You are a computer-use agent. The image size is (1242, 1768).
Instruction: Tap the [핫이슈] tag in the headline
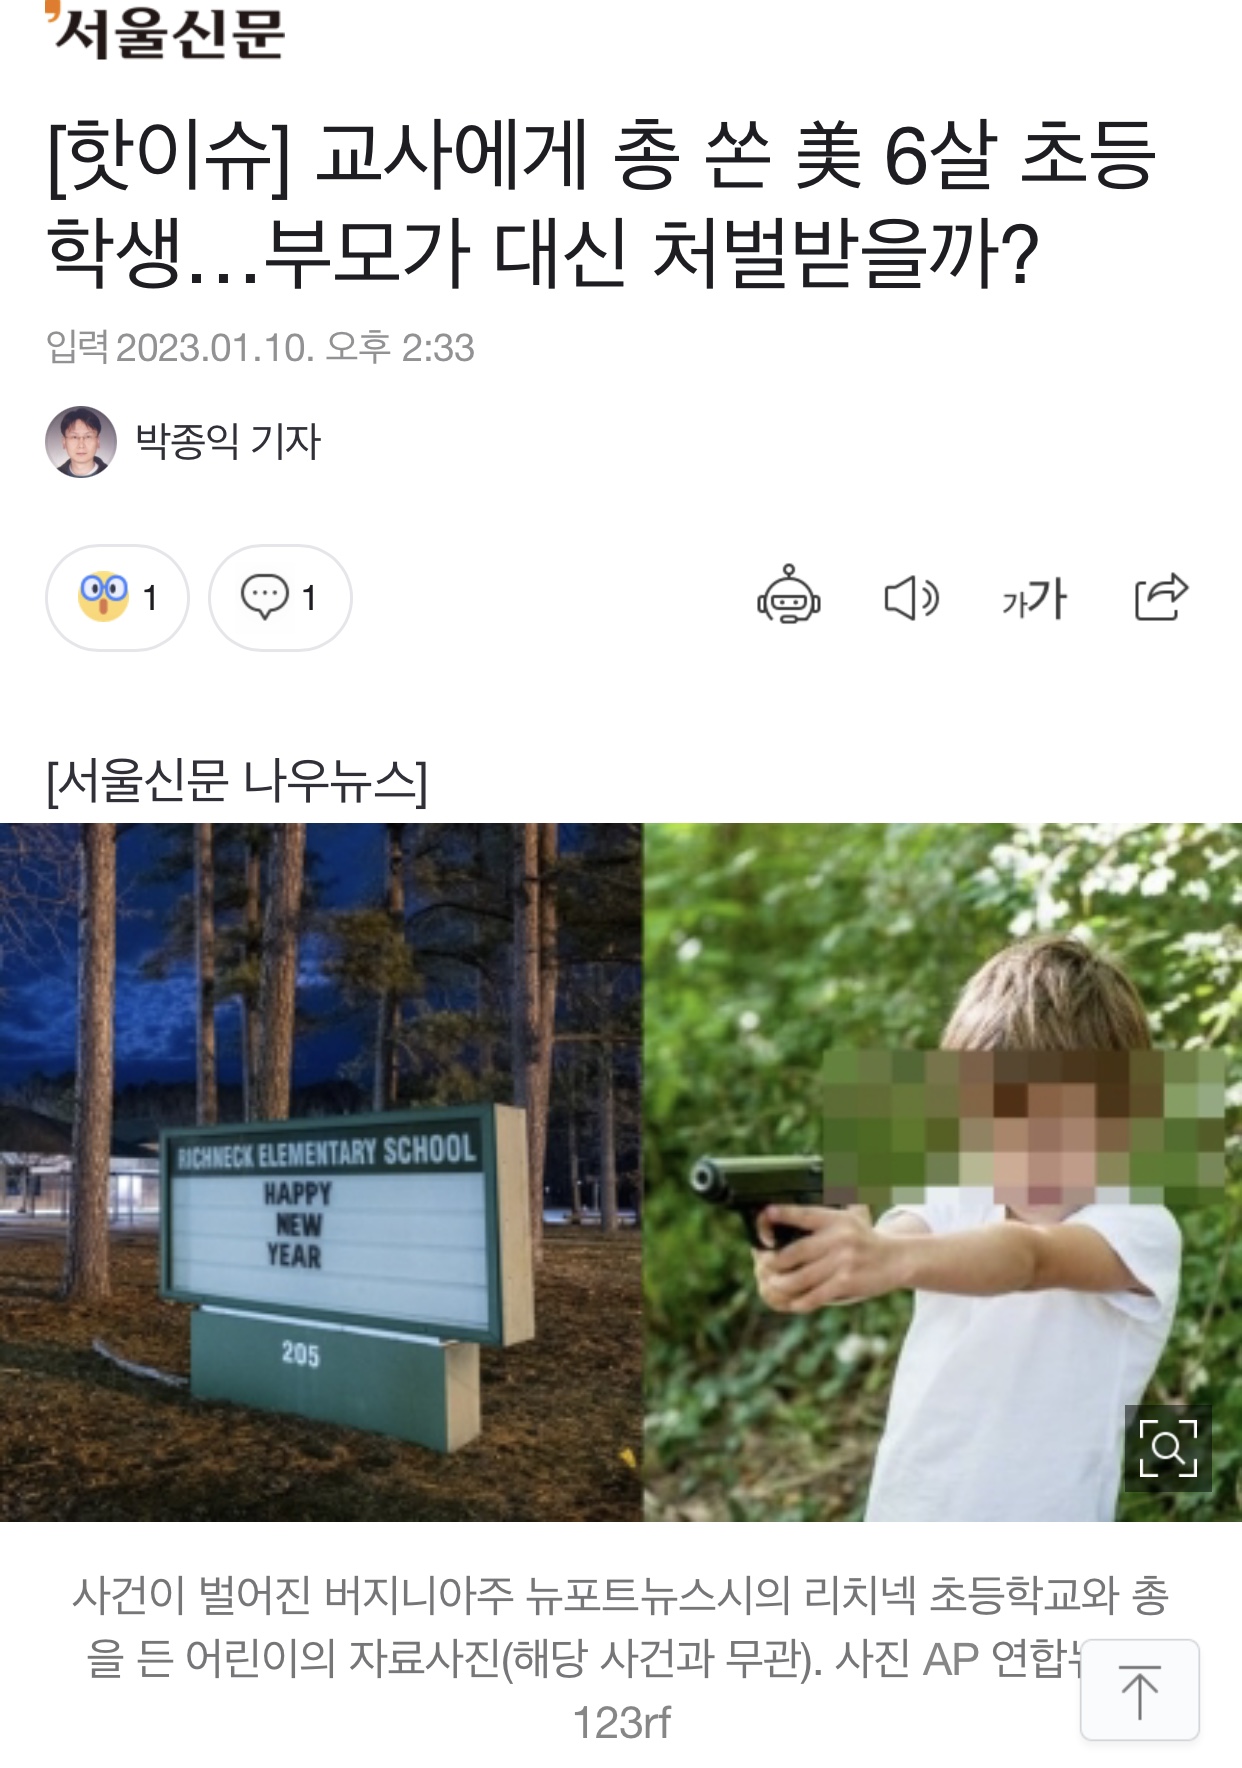[170, 155]
